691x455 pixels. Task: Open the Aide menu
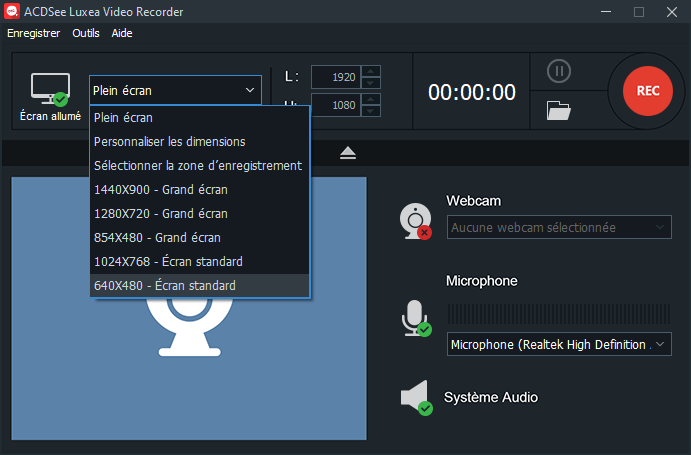(122, 33)
